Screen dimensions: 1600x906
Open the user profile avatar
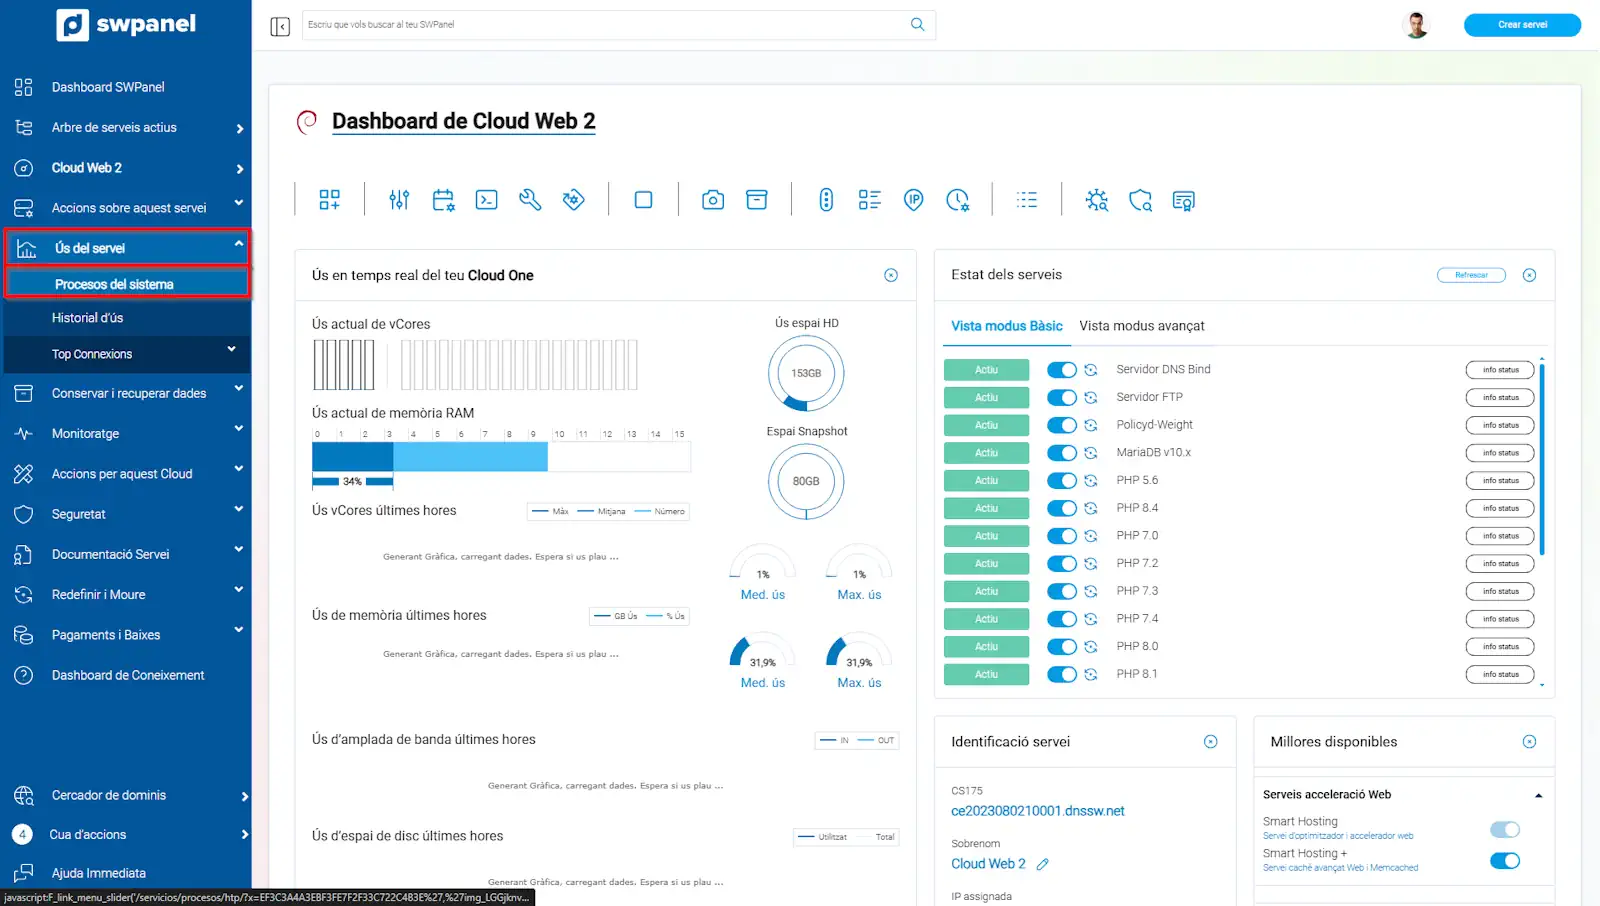click(x=1416, y=24)
